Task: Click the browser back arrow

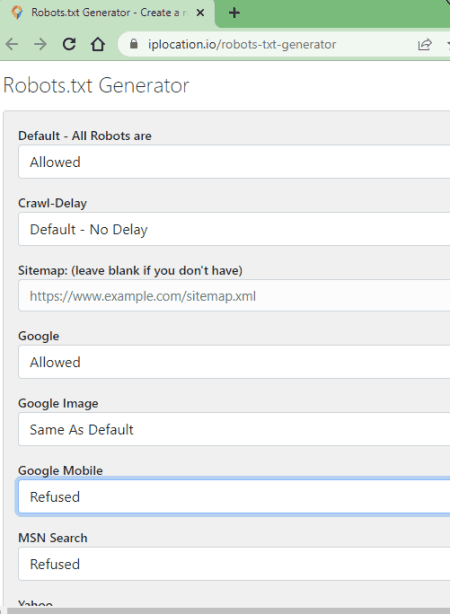Action: point(12,44)
